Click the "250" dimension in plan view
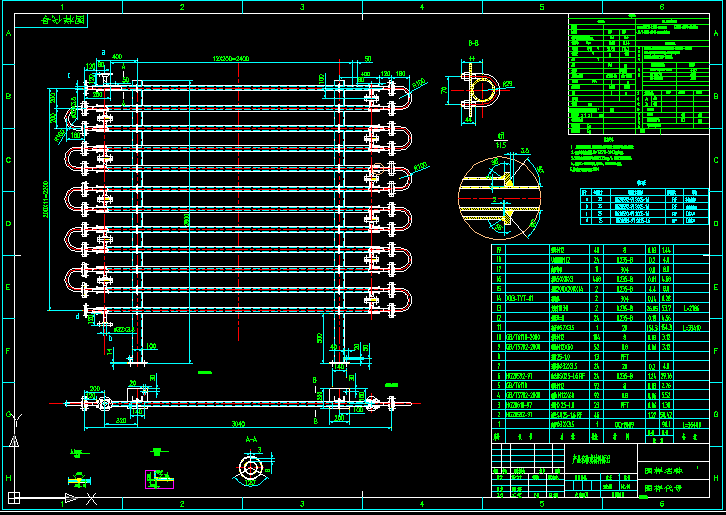The image size is (726, 515). click(121, 421)
